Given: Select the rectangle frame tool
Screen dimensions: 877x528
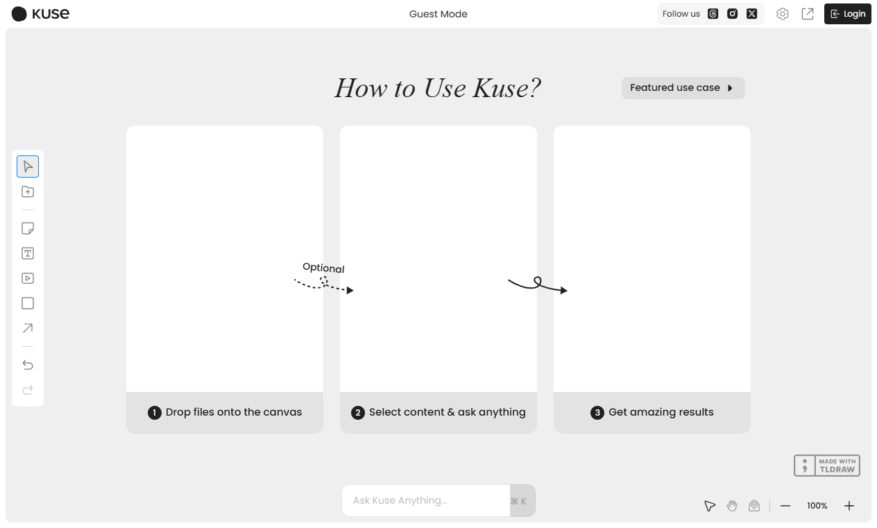Looking at the screenshot, I should (27, 303).
